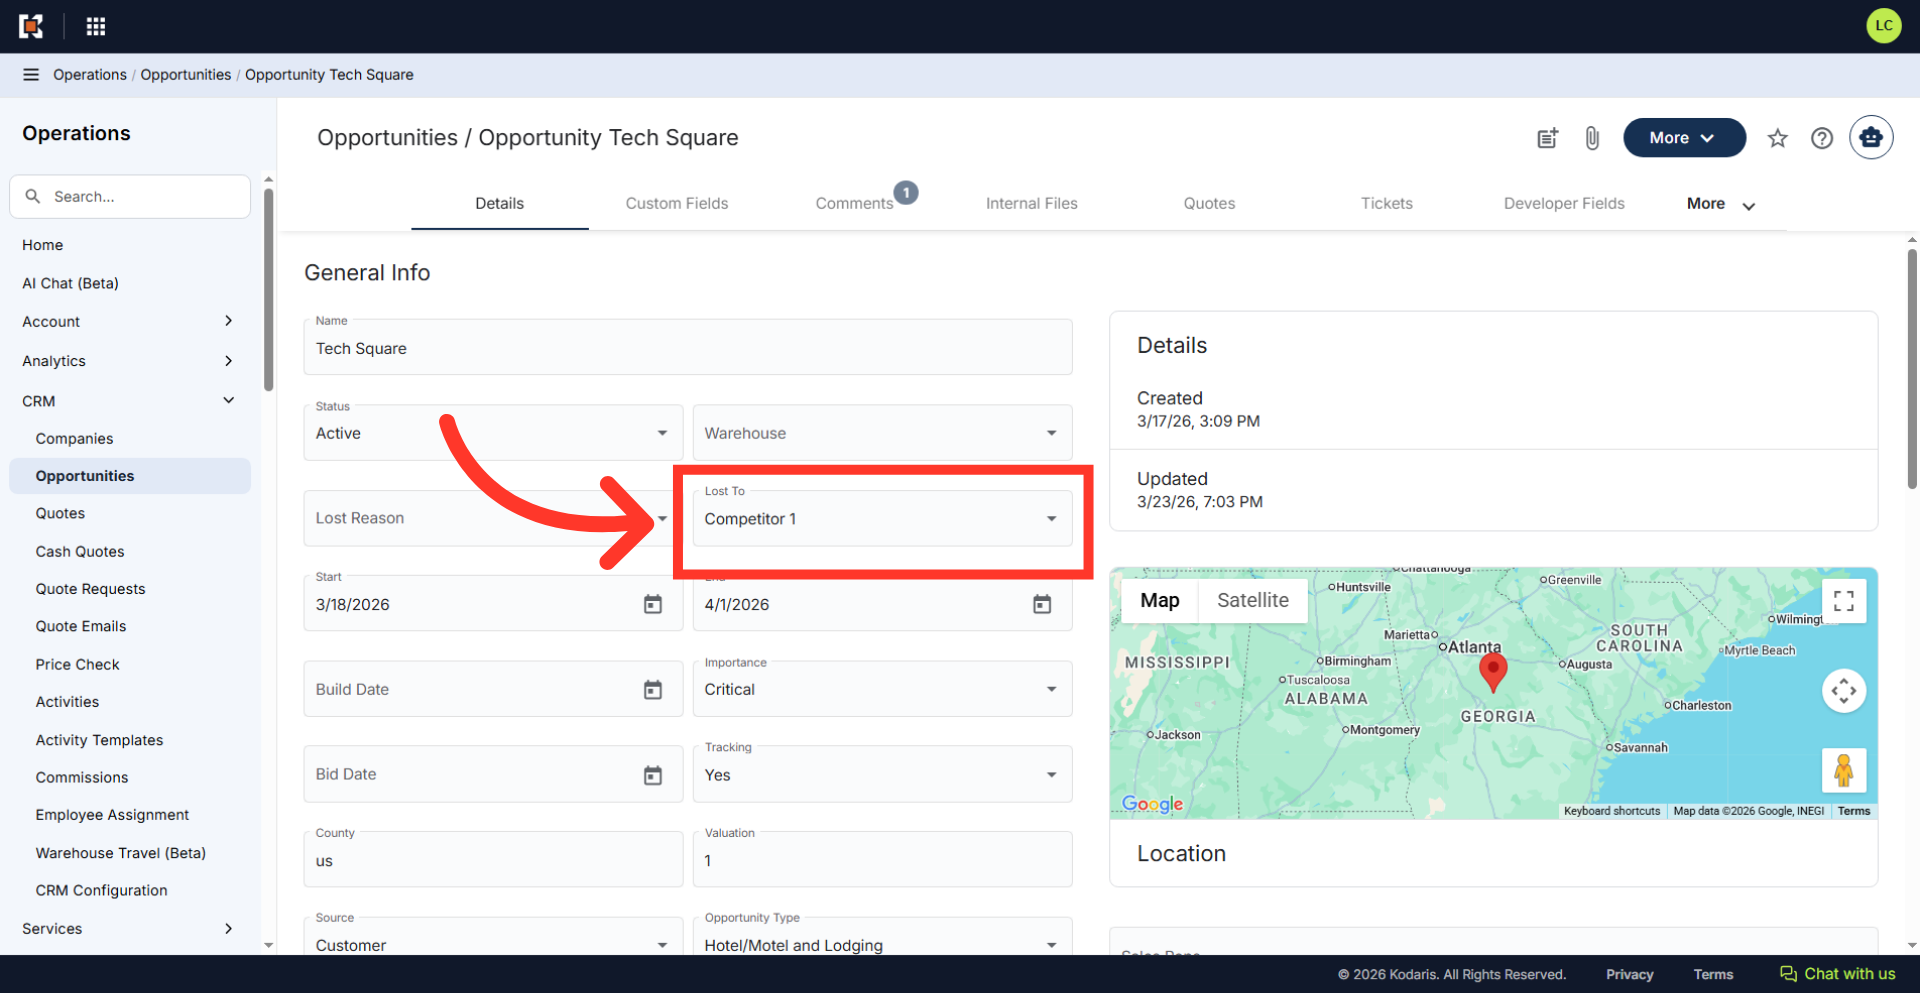Open the Warehouse dropdown
Image resolution: width=1920 pixels, height=993 pixels.
(x=882, y=433)
